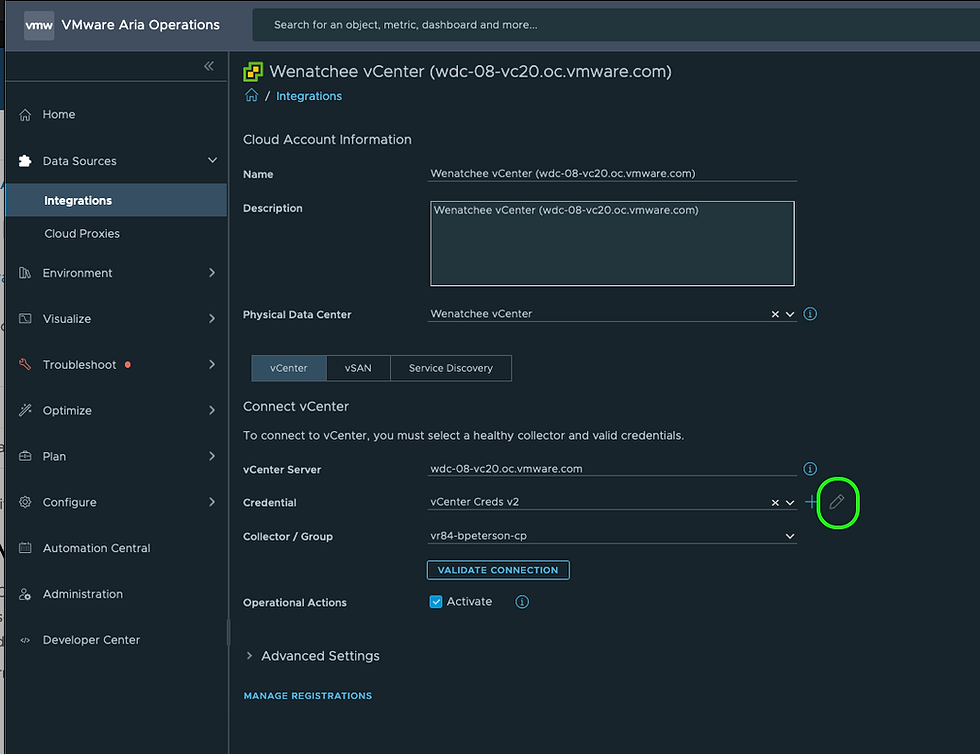Expand the Optimize submenu chevron
Image resolution: width=980 pixels, height=754 pixels.
click(x=212, y=410)
